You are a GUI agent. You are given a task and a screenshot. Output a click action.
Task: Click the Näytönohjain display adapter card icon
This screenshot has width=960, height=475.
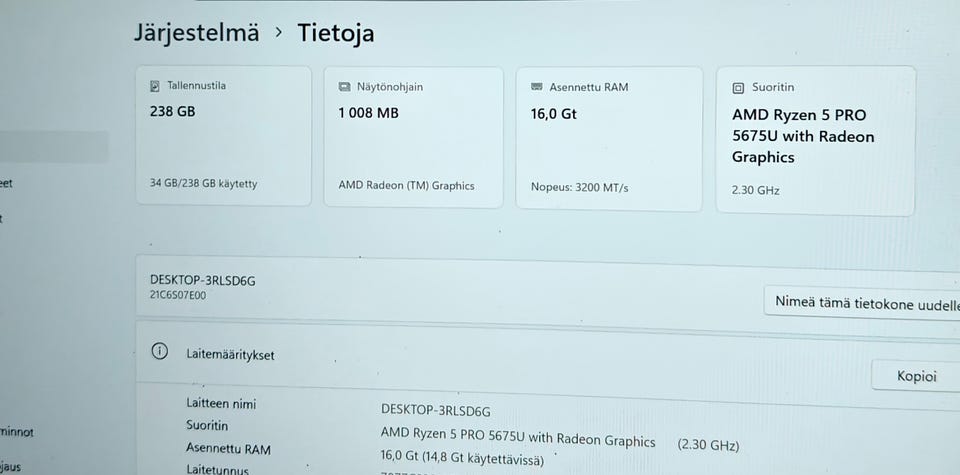coord(345,87)
